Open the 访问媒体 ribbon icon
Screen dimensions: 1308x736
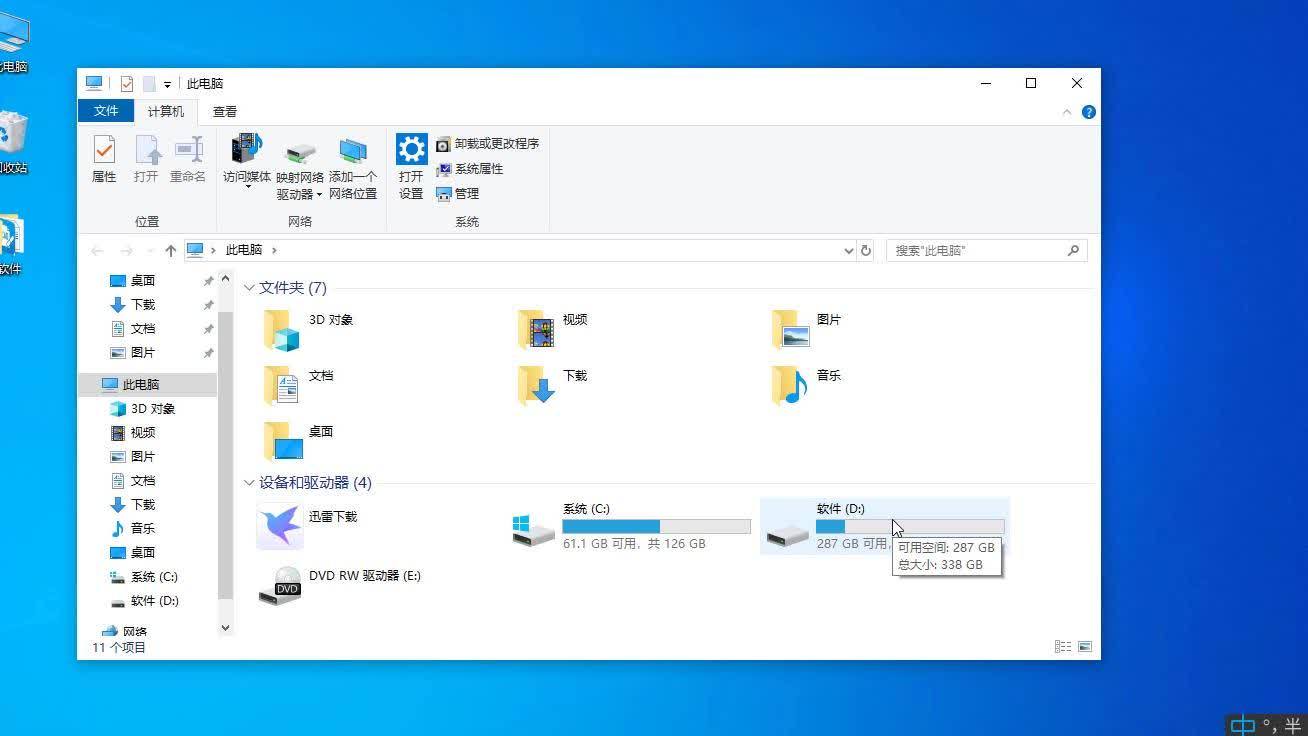(x=246, y=160)
